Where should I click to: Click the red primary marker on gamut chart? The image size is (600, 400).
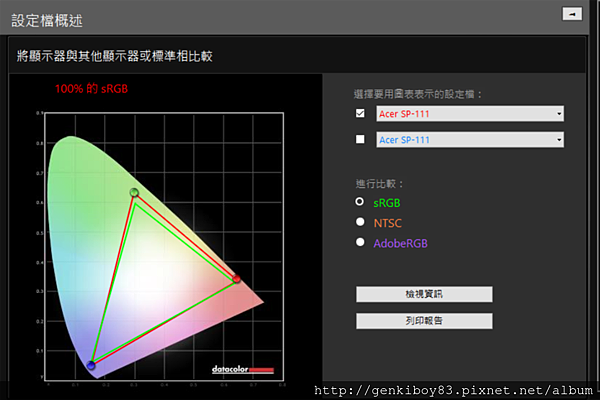pos(236,278)
